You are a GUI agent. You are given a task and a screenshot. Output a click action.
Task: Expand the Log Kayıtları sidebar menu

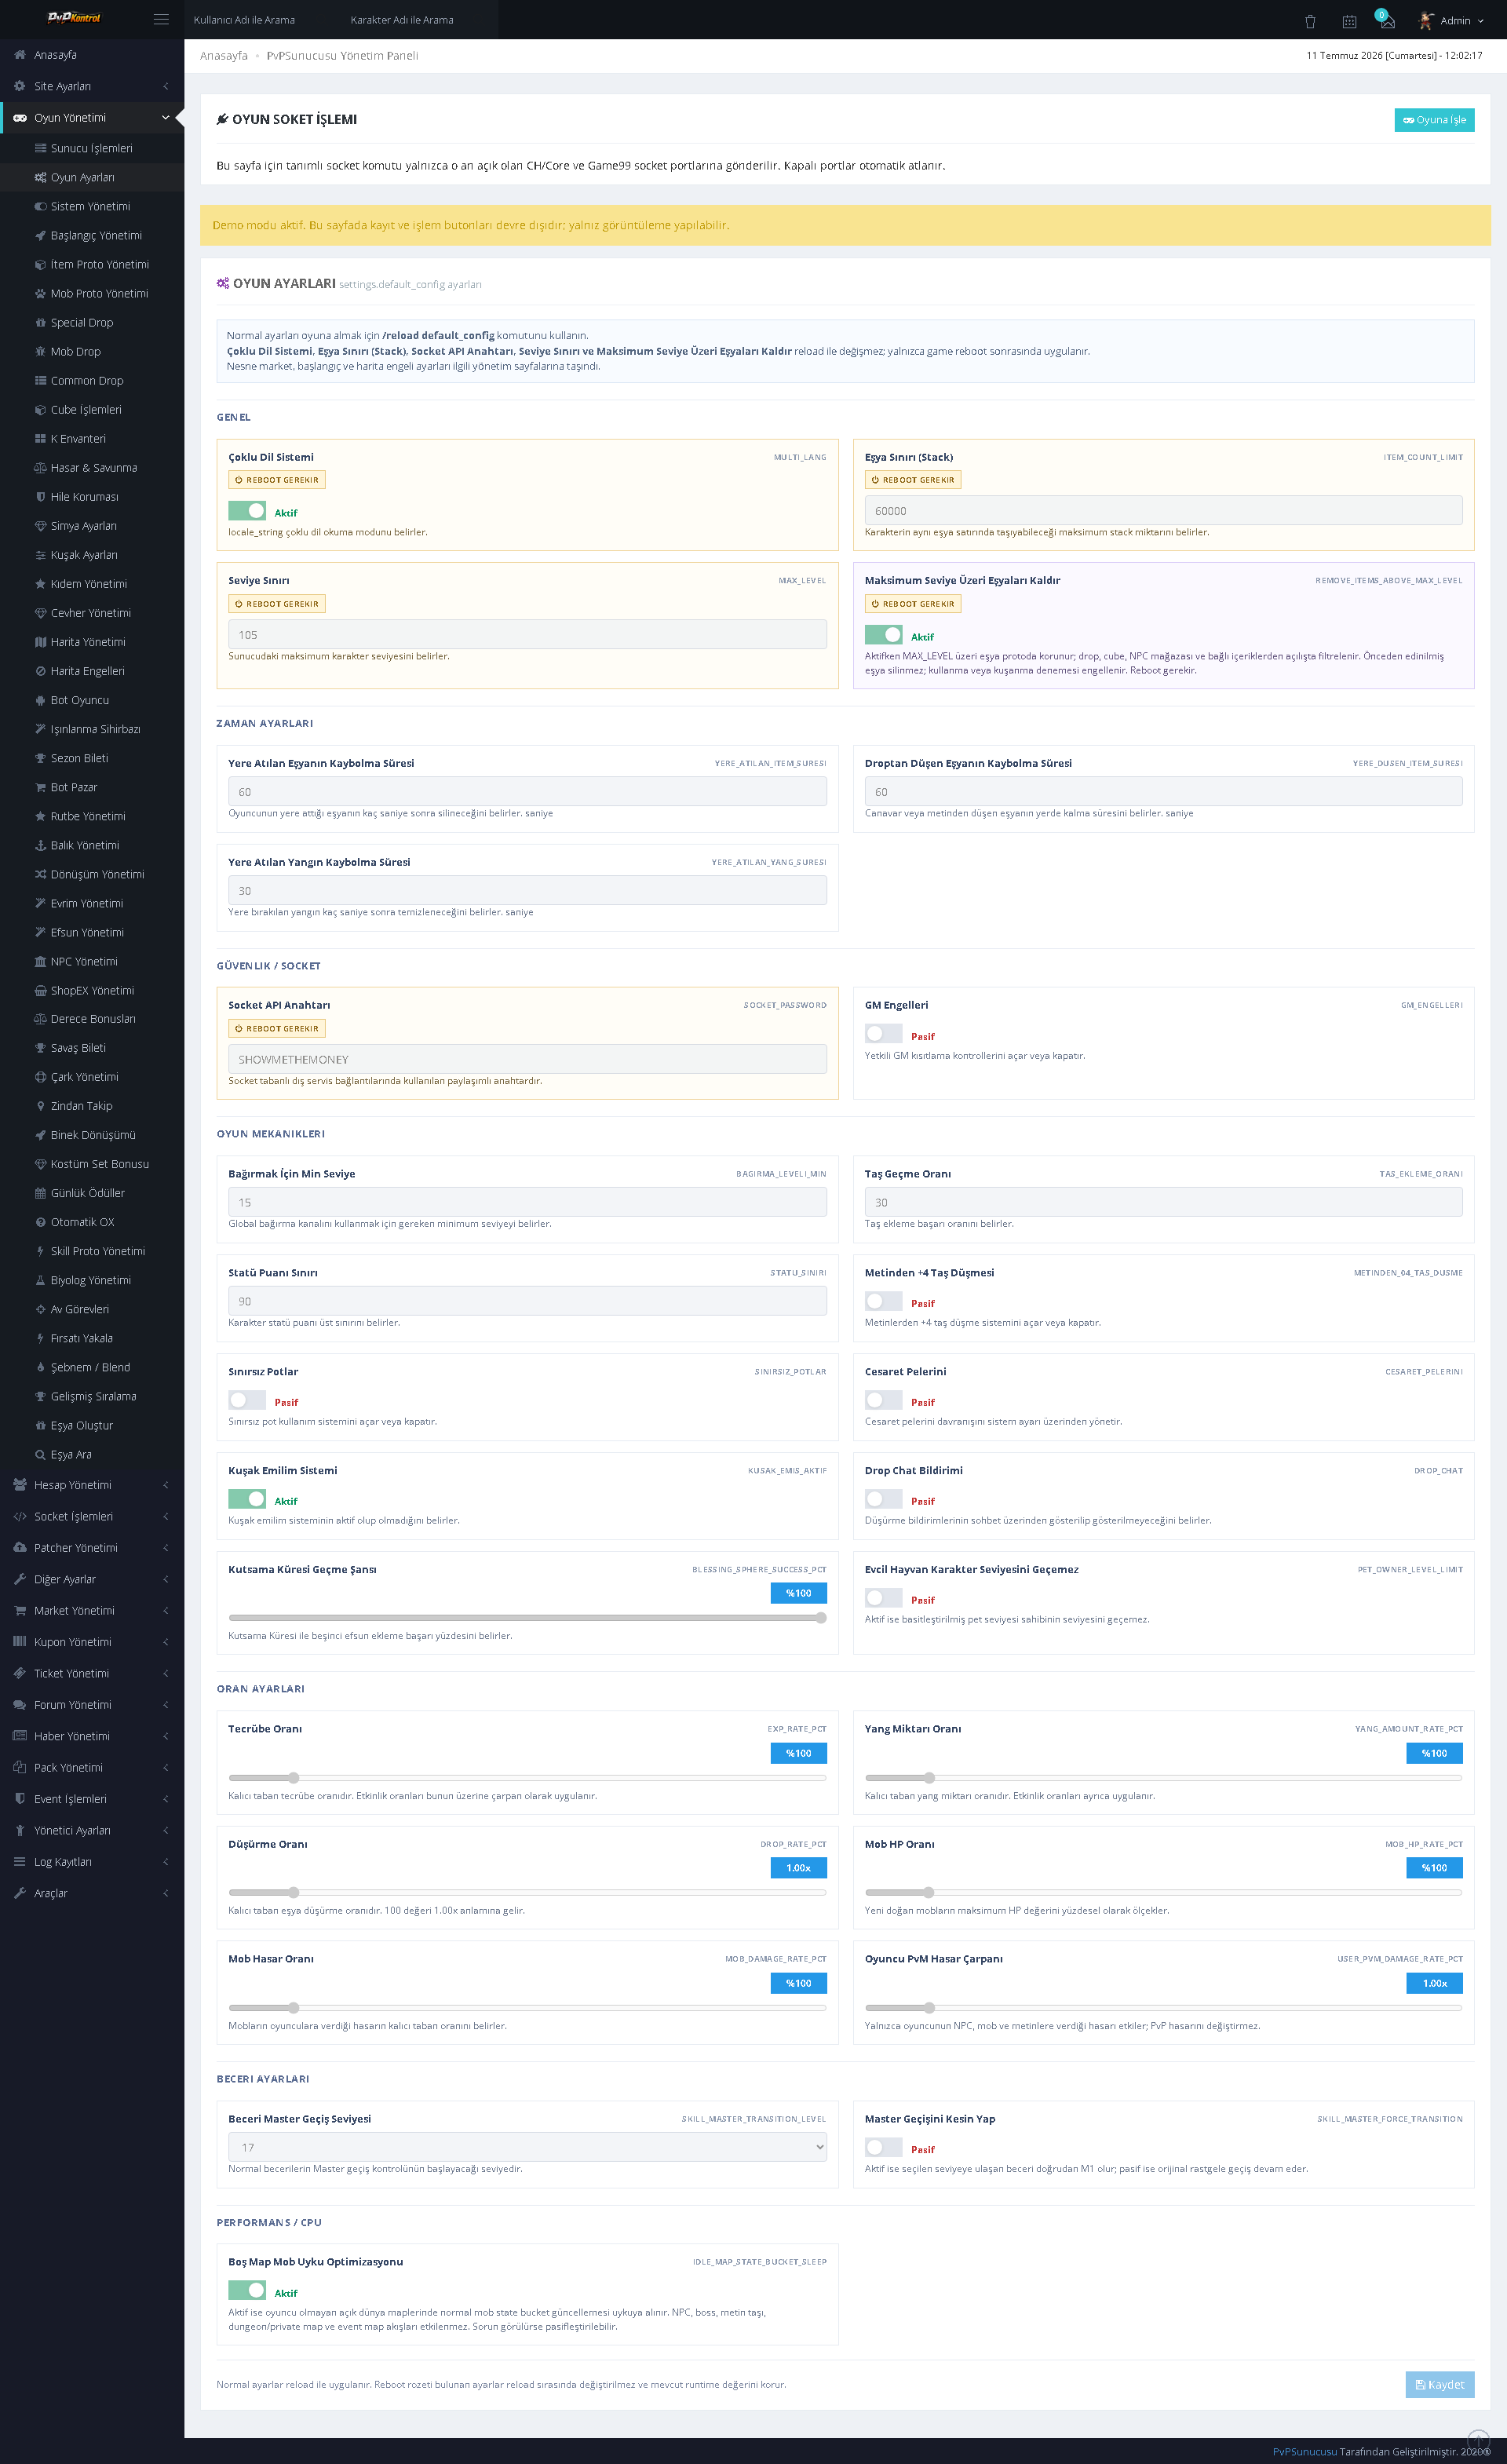pyautogui.click(x=92, y=1862)
